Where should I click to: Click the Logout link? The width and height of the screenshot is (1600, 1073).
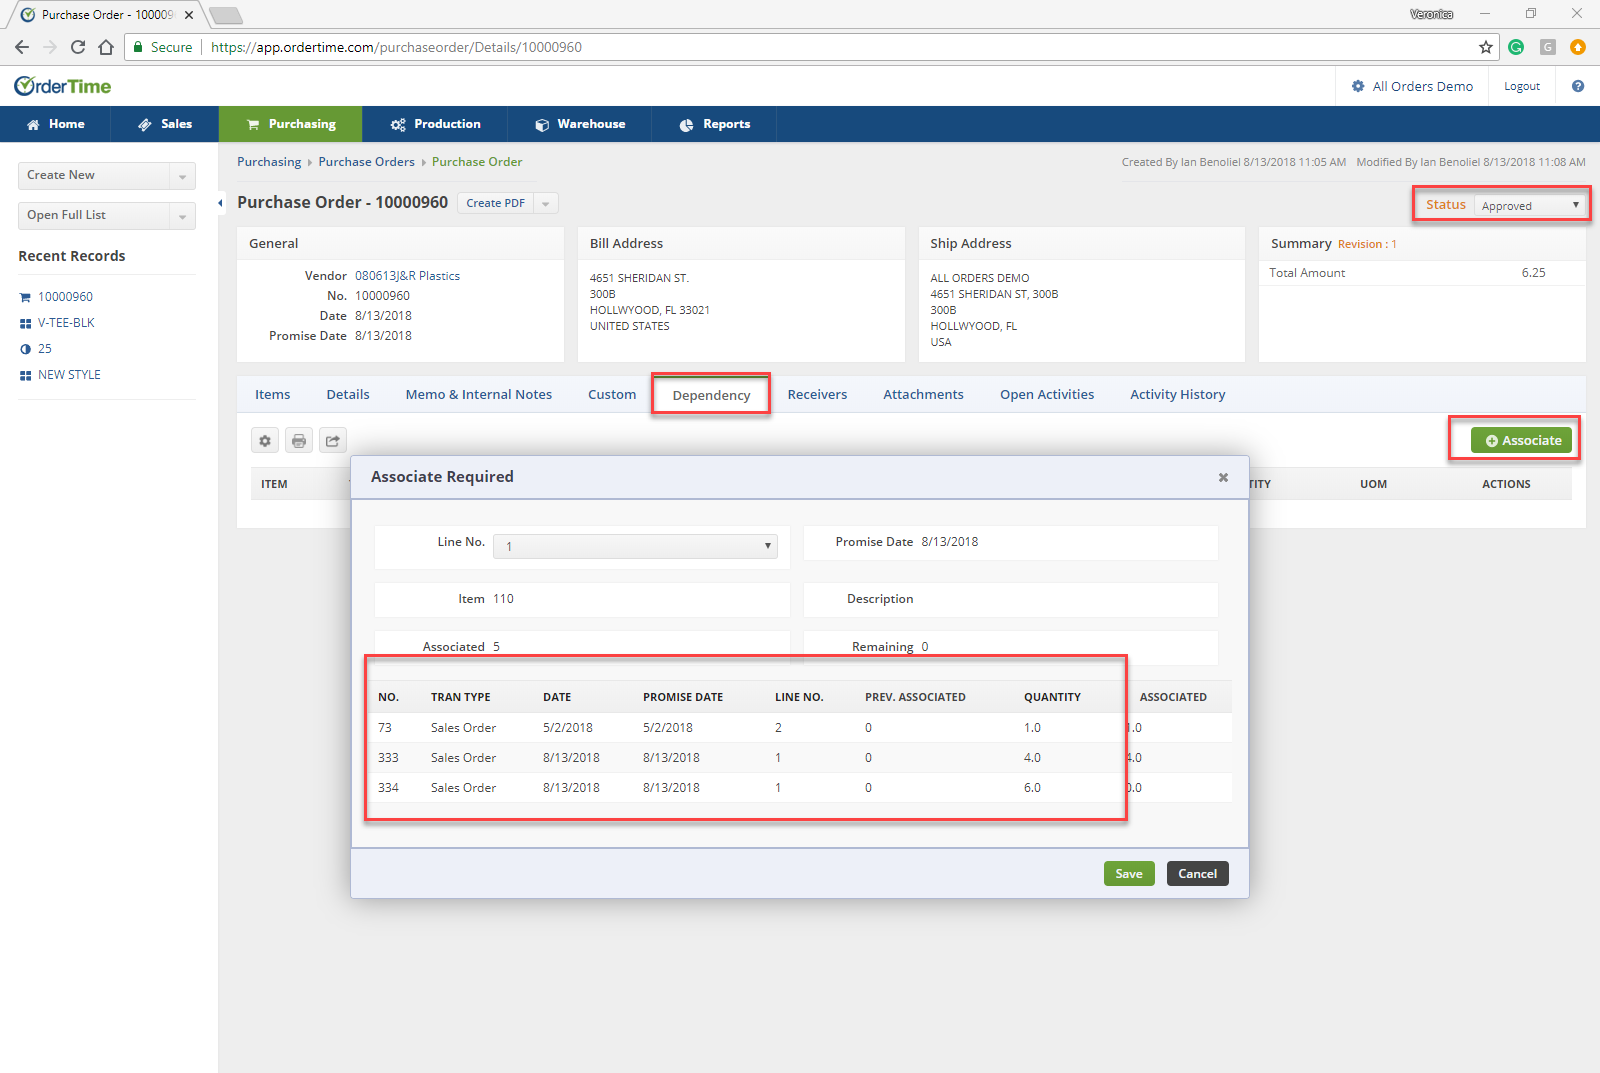(x=1522, y=87)
